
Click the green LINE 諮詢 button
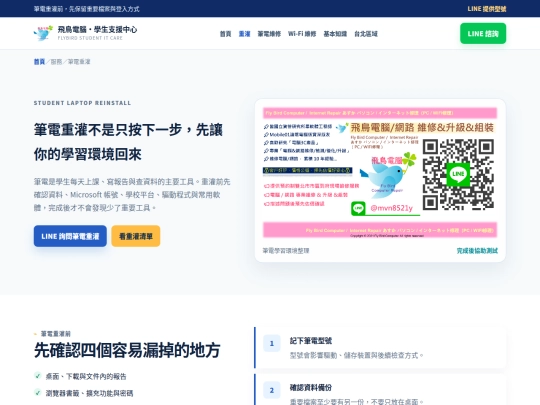483,33
